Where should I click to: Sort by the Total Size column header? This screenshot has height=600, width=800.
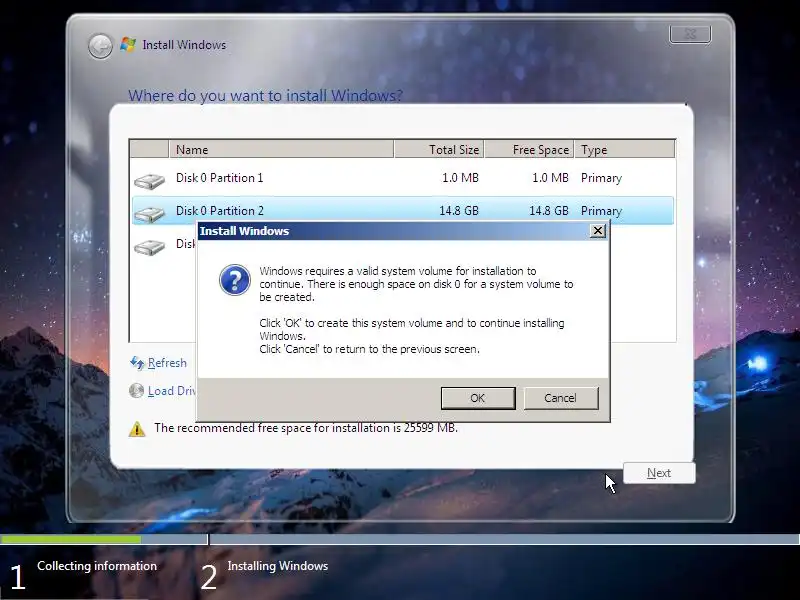[439, 149]
